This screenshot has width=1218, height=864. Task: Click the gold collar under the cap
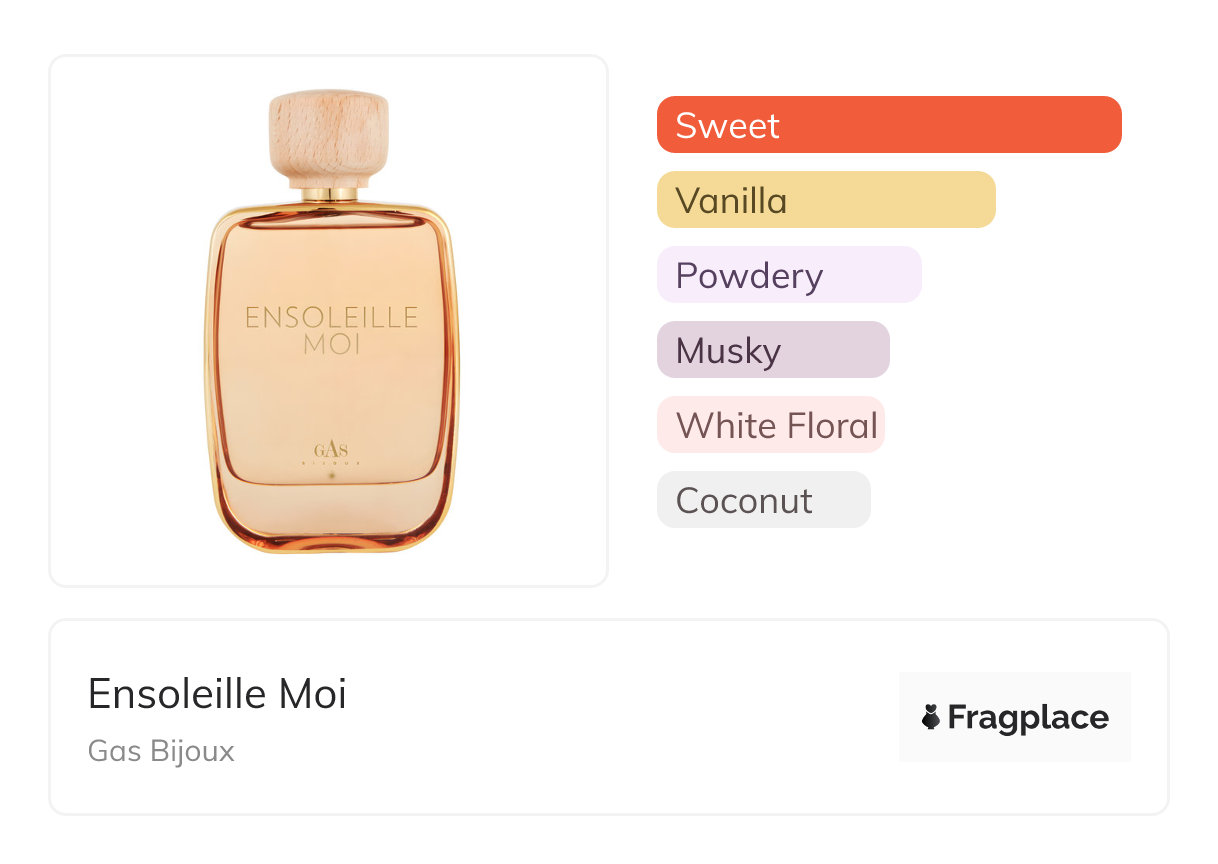click(329, 194)
